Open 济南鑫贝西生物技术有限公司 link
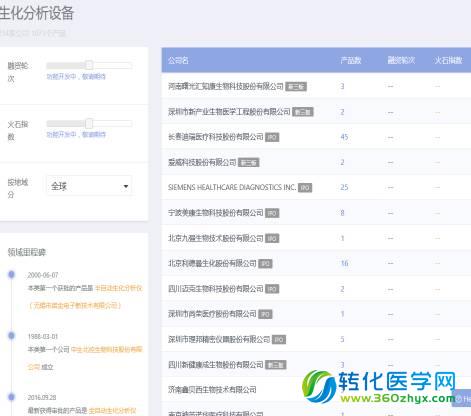Image resolution: width=471 pixels, height=416 pixels. pos(212,389)
